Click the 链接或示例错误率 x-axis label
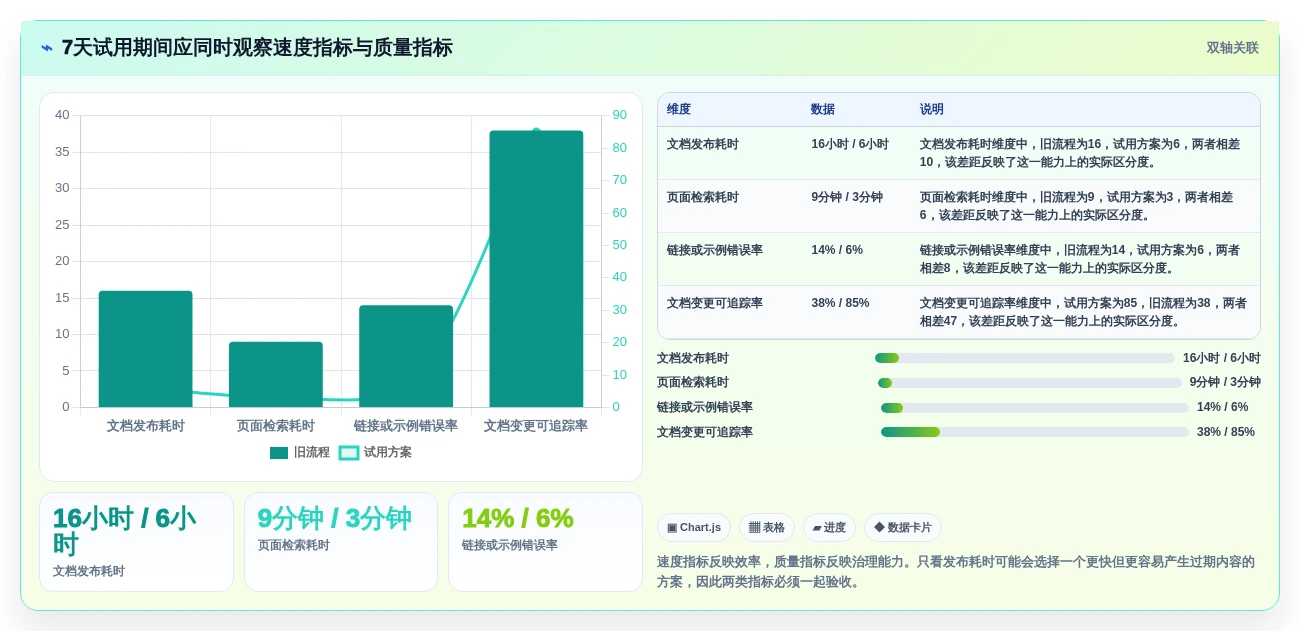Screen dimensions: 1300x631 (x=406, y=426)
